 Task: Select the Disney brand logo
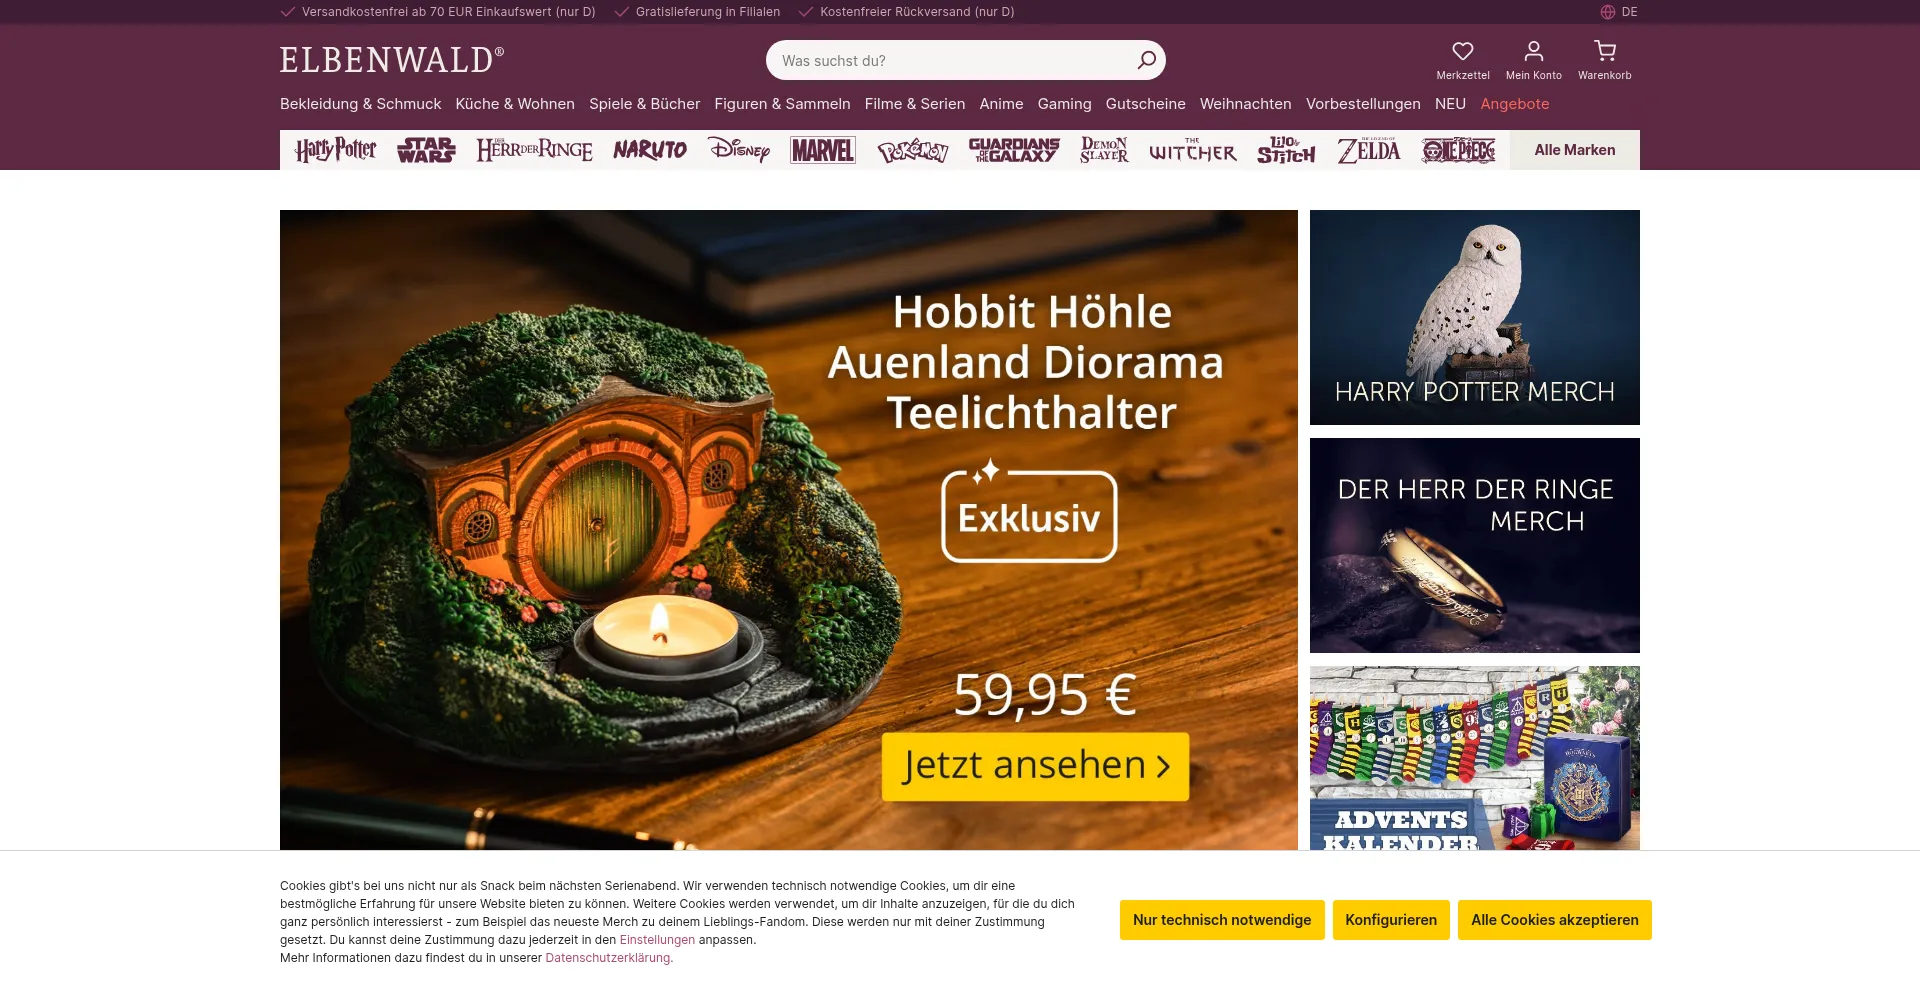tap(739, 150)
